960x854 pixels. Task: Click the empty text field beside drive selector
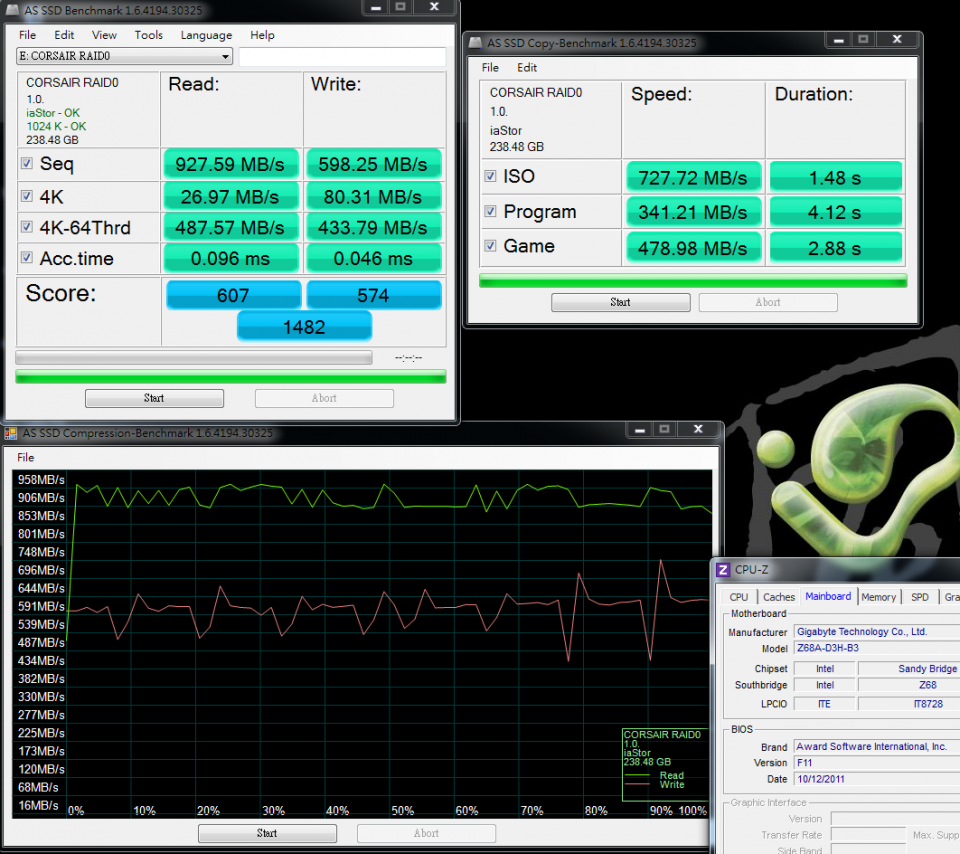click(342, 57)
